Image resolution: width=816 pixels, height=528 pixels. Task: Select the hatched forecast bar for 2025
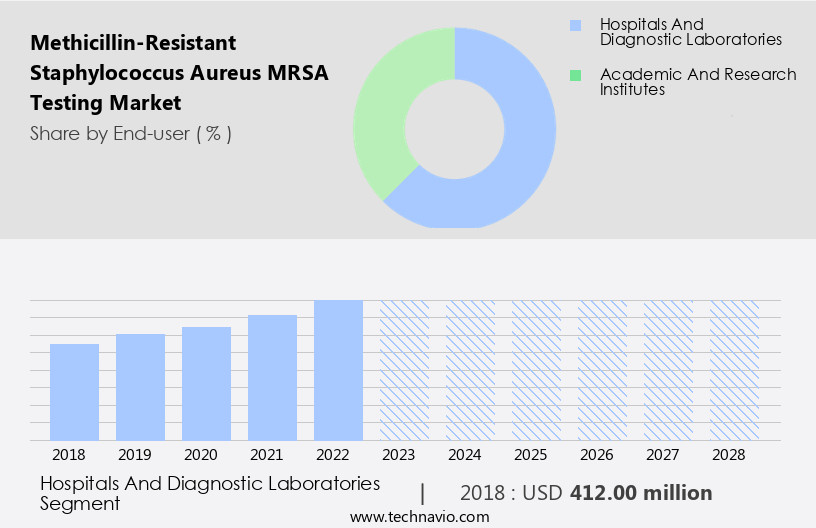click(536, 370)
